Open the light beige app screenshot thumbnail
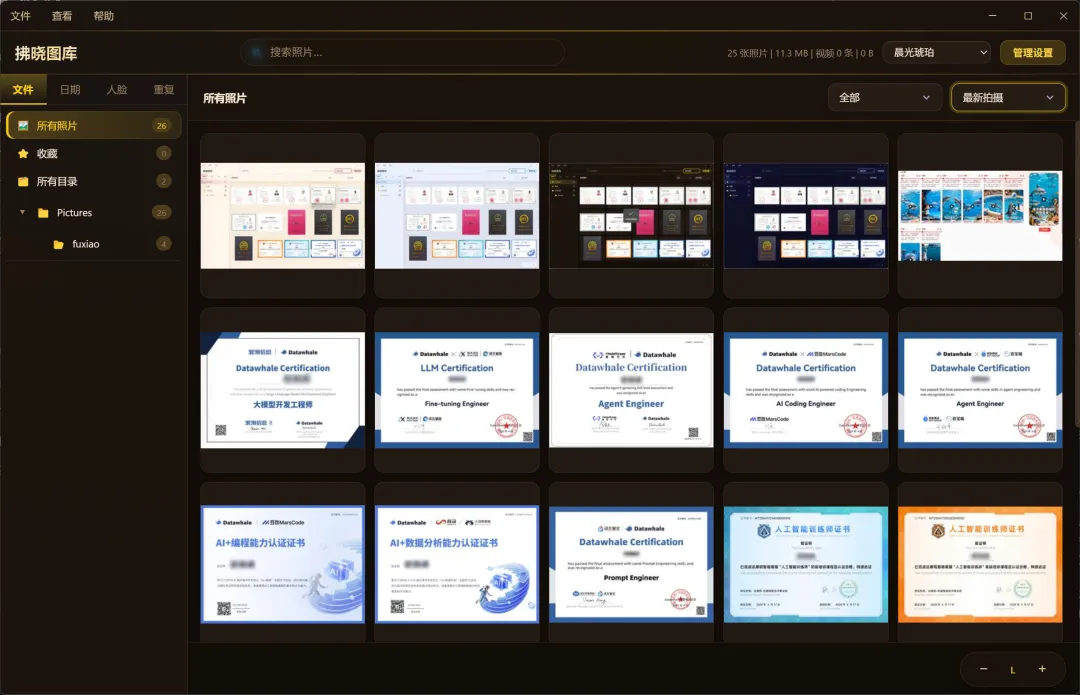This screenshot has height=695, width=1080. [x=282, y=216]
